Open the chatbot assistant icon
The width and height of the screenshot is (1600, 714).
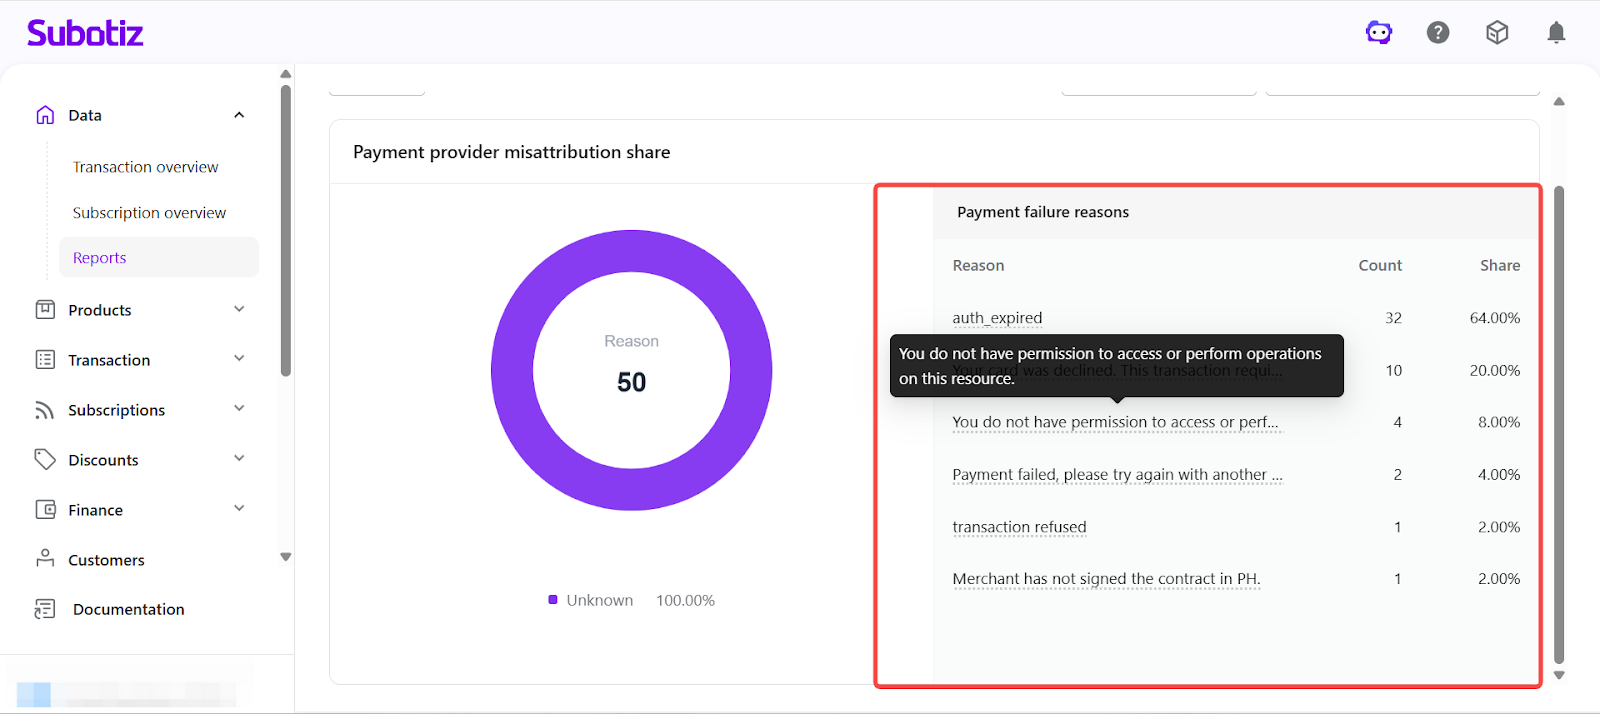(1379, 33)
